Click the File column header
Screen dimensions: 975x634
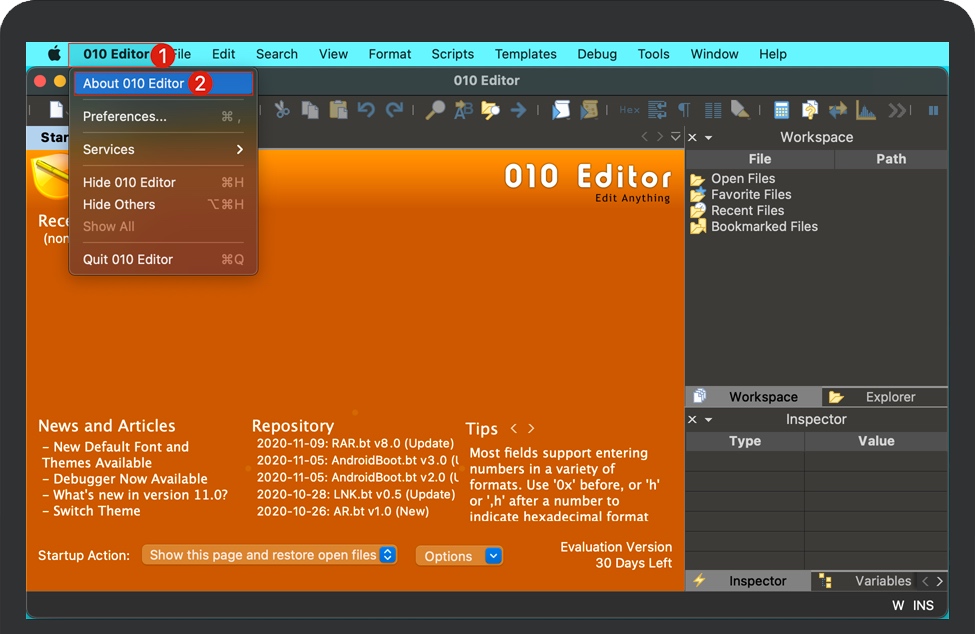760,159
